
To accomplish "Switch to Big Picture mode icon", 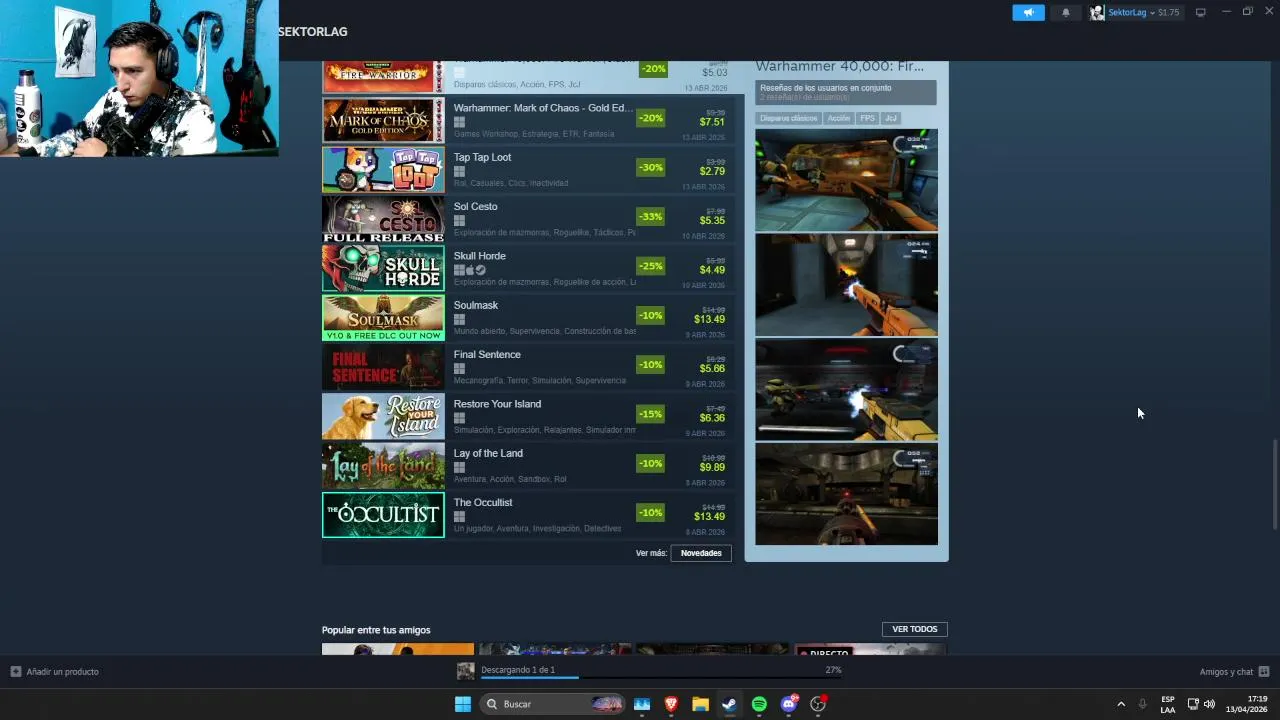I will 1201,13.
